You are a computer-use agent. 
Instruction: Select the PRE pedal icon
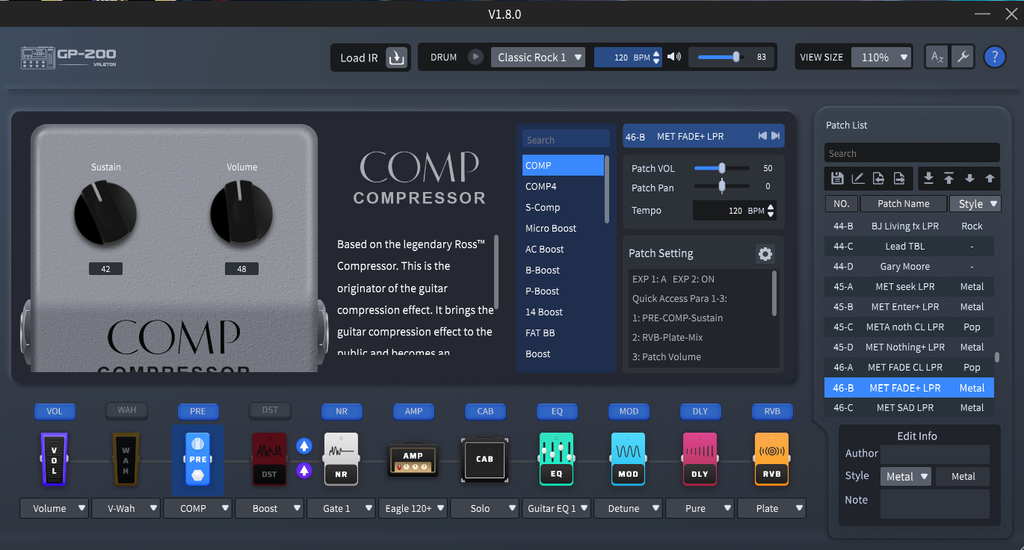197,459
